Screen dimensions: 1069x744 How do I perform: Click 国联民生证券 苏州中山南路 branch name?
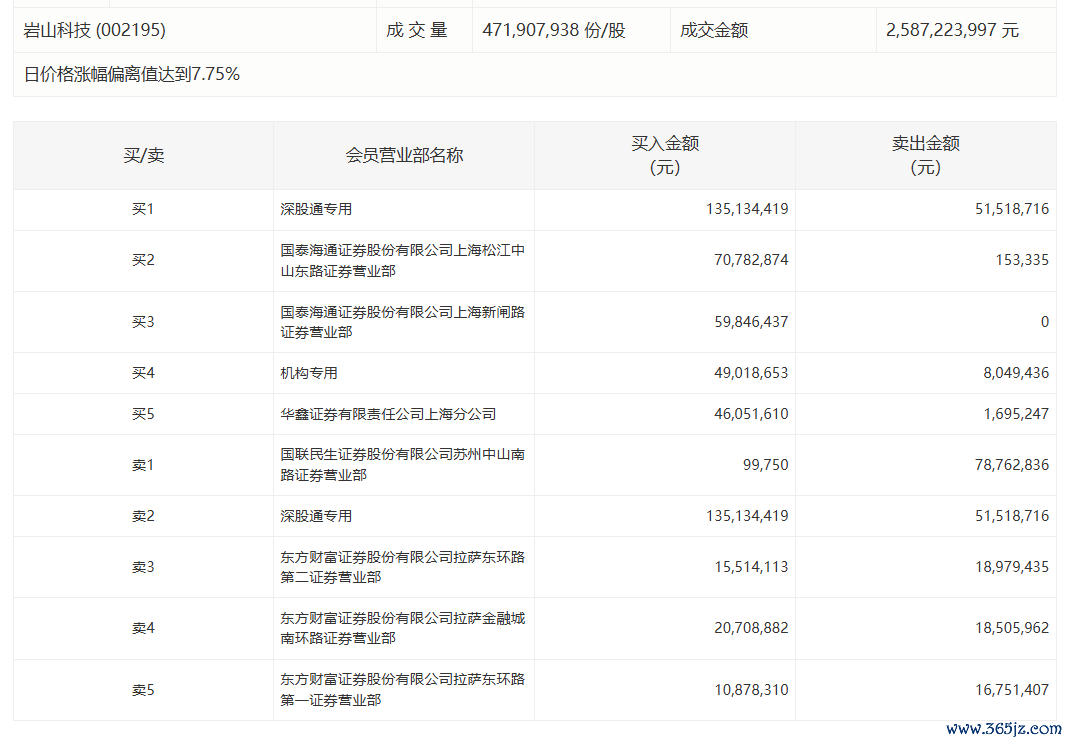(x=403, y=464)
